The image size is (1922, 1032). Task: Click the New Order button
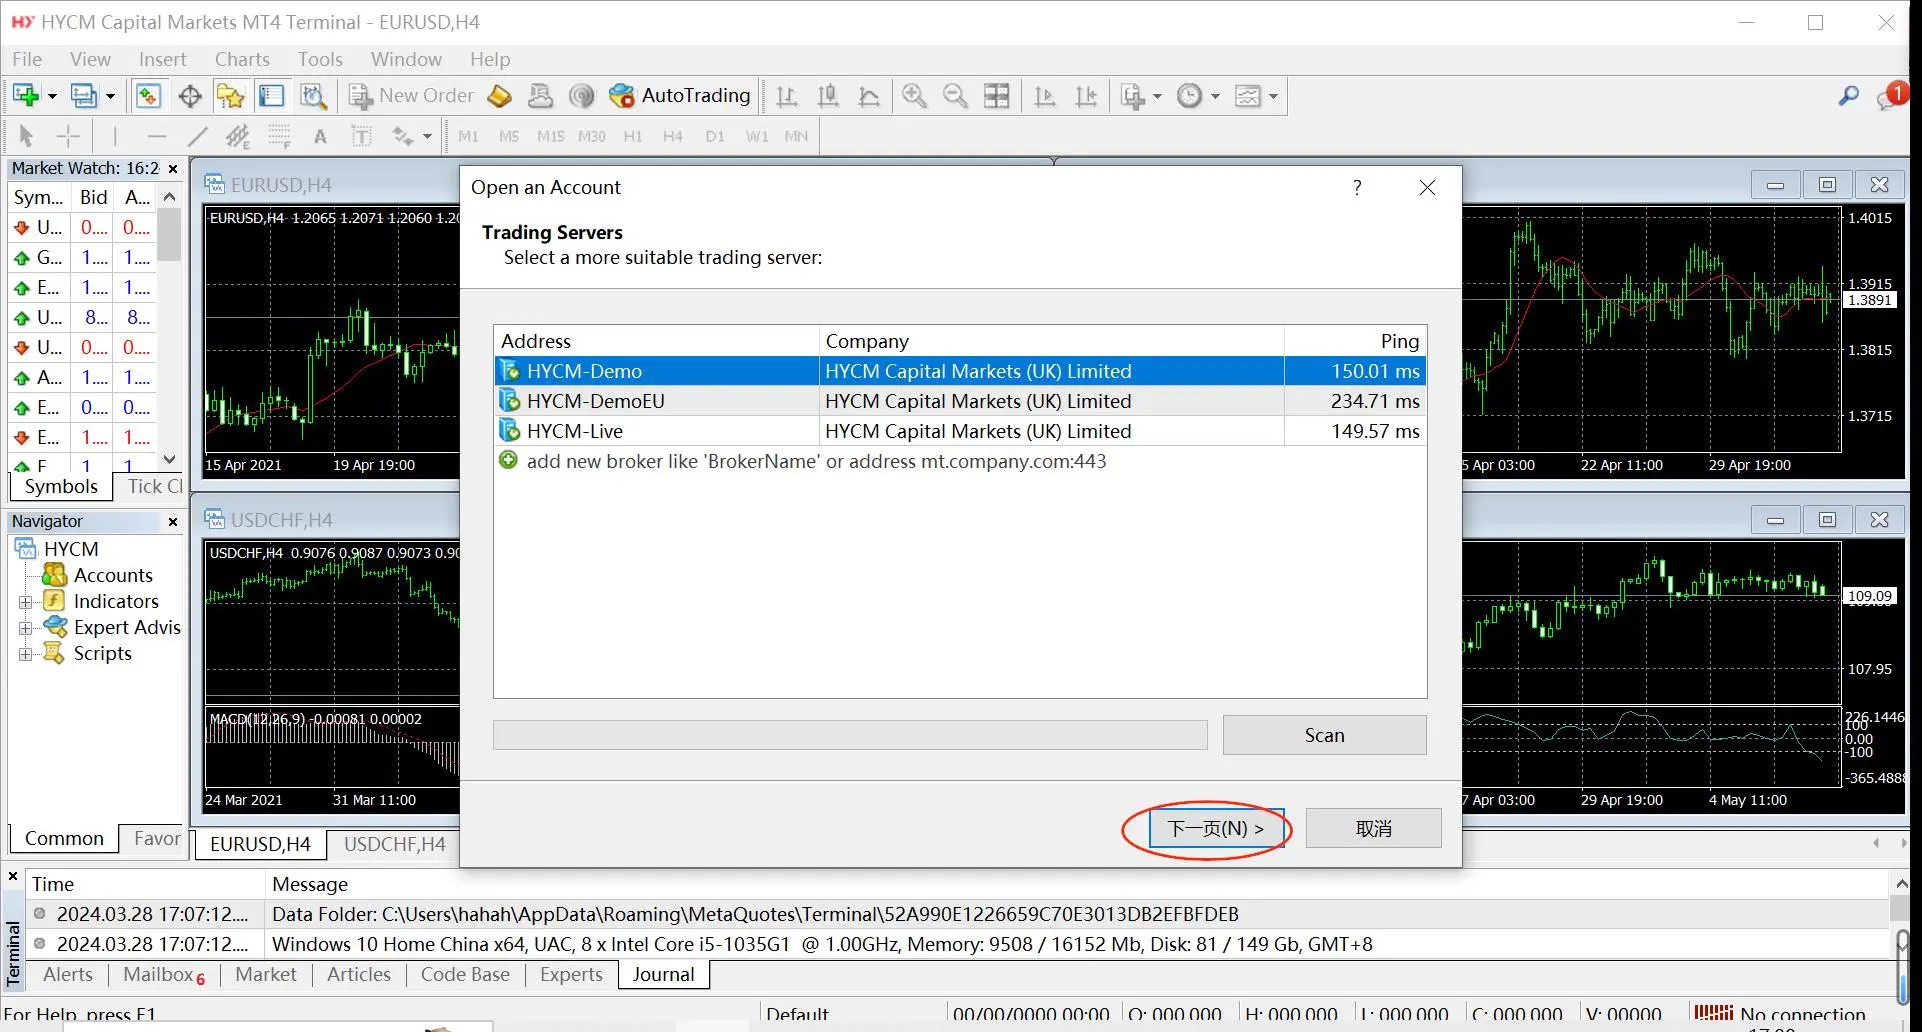click(411, 96)
